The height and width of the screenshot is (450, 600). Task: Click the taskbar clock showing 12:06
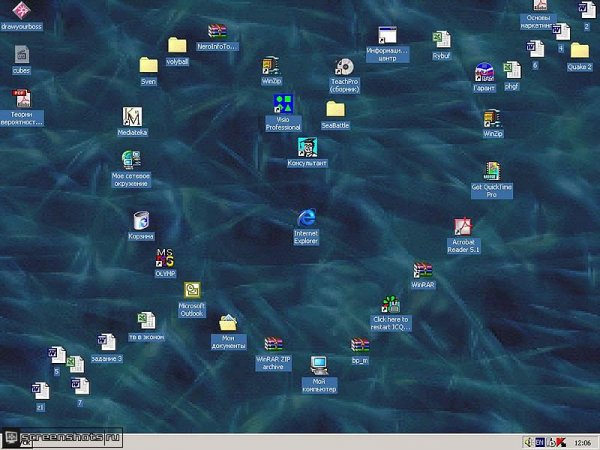(583, 441)
